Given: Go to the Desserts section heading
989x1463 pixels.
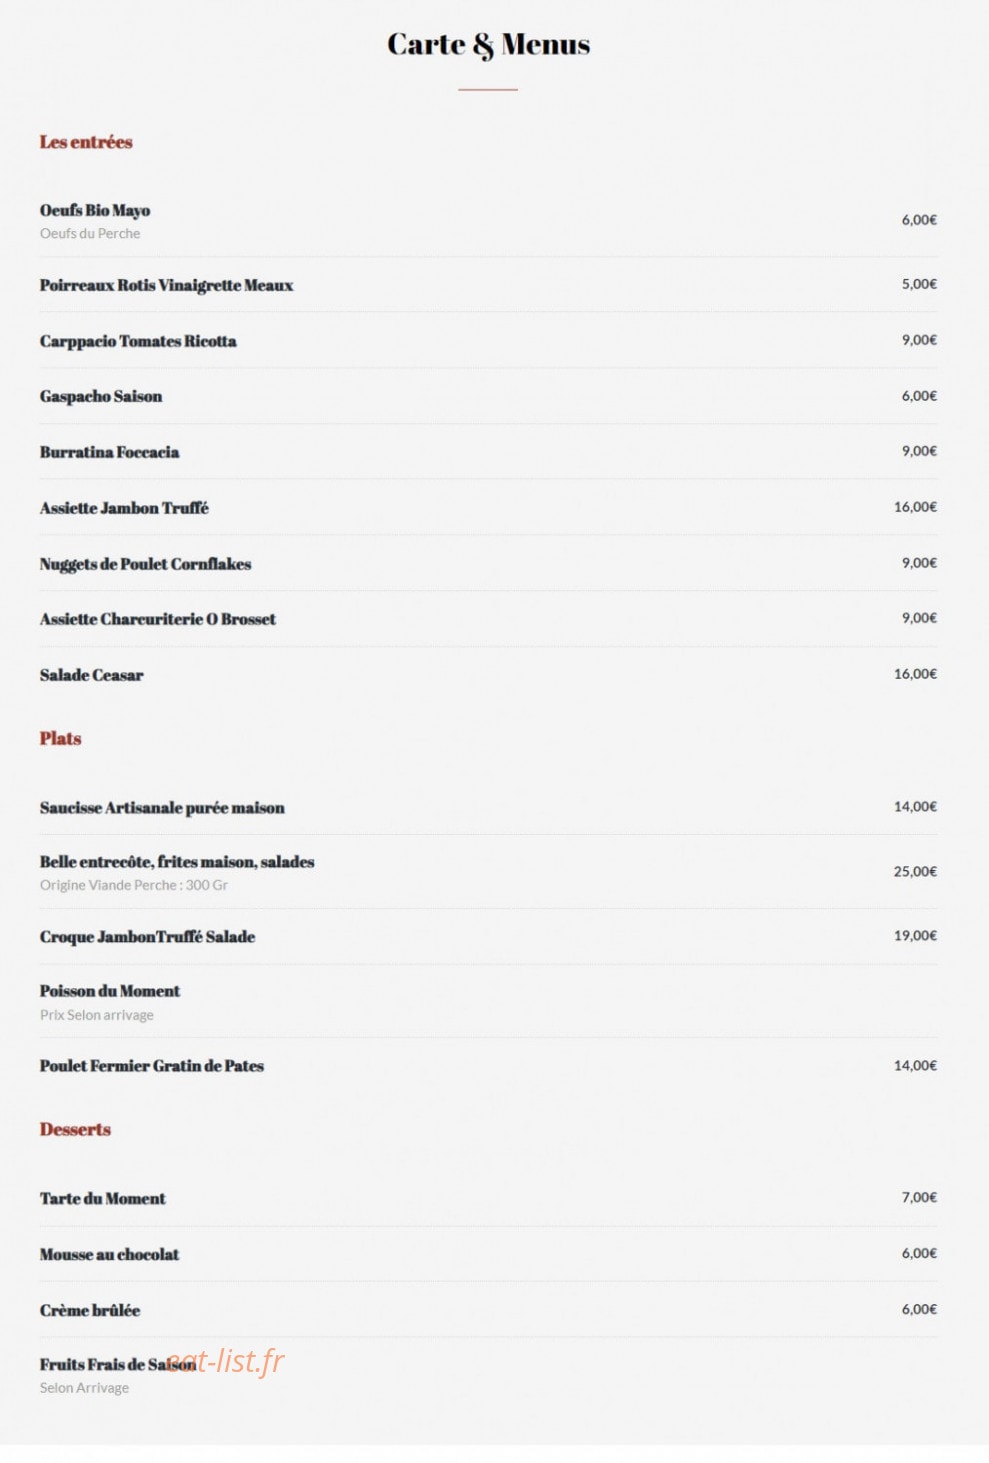Looking at the screenshot, I should 75,1129.
